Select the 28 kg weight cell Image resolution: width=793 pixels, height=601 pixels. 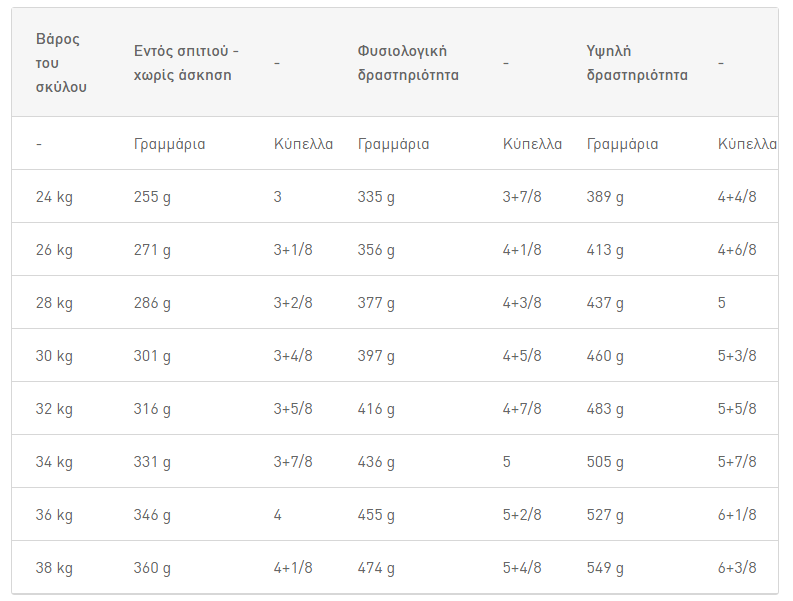pyautogui.click(x=54, y=303)
